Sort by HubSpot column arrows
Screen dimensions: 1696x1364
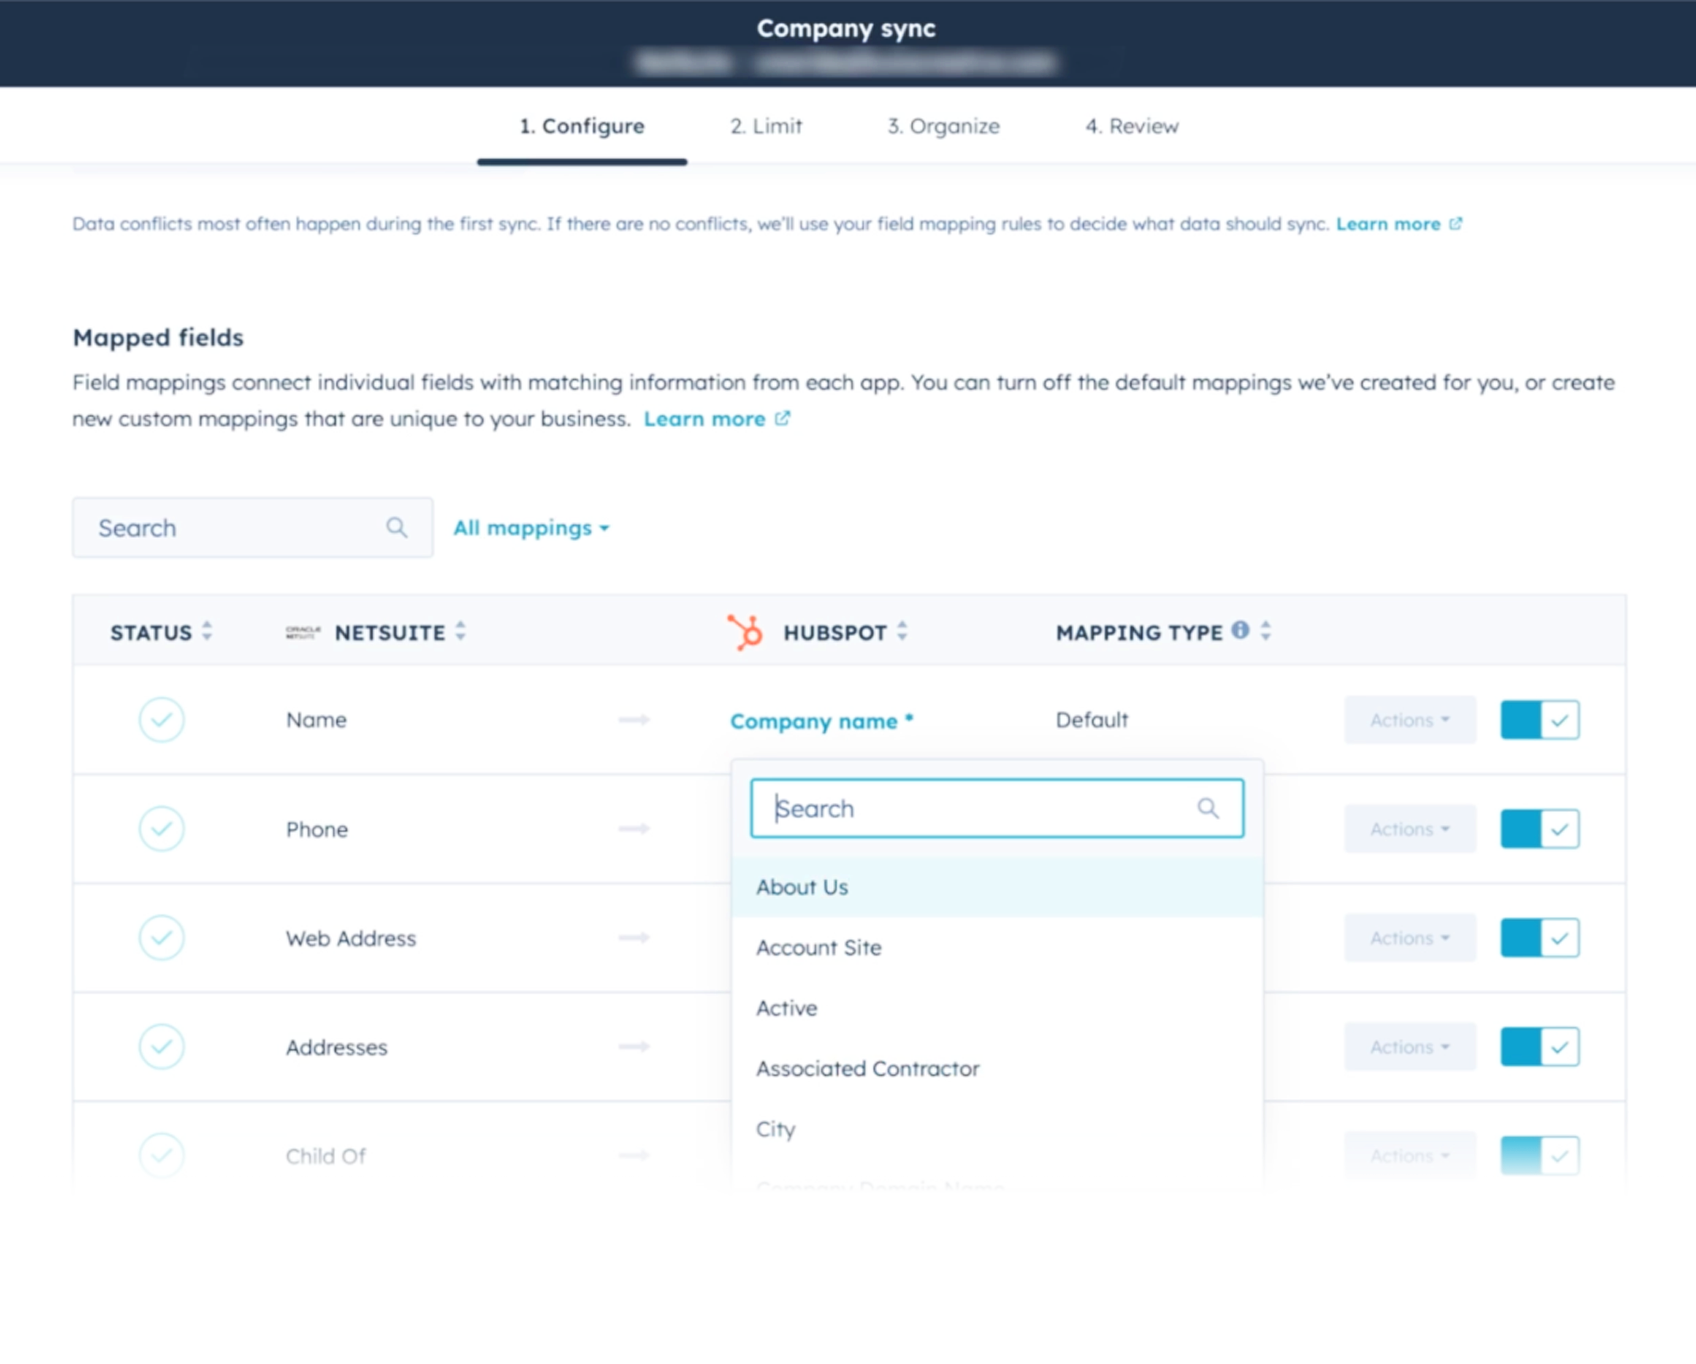click(x=902, y=631)
